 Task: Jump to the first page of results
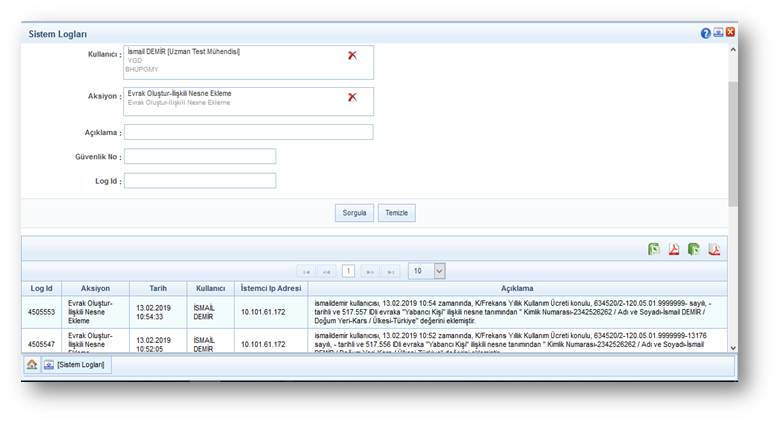[x=306, y=271]
